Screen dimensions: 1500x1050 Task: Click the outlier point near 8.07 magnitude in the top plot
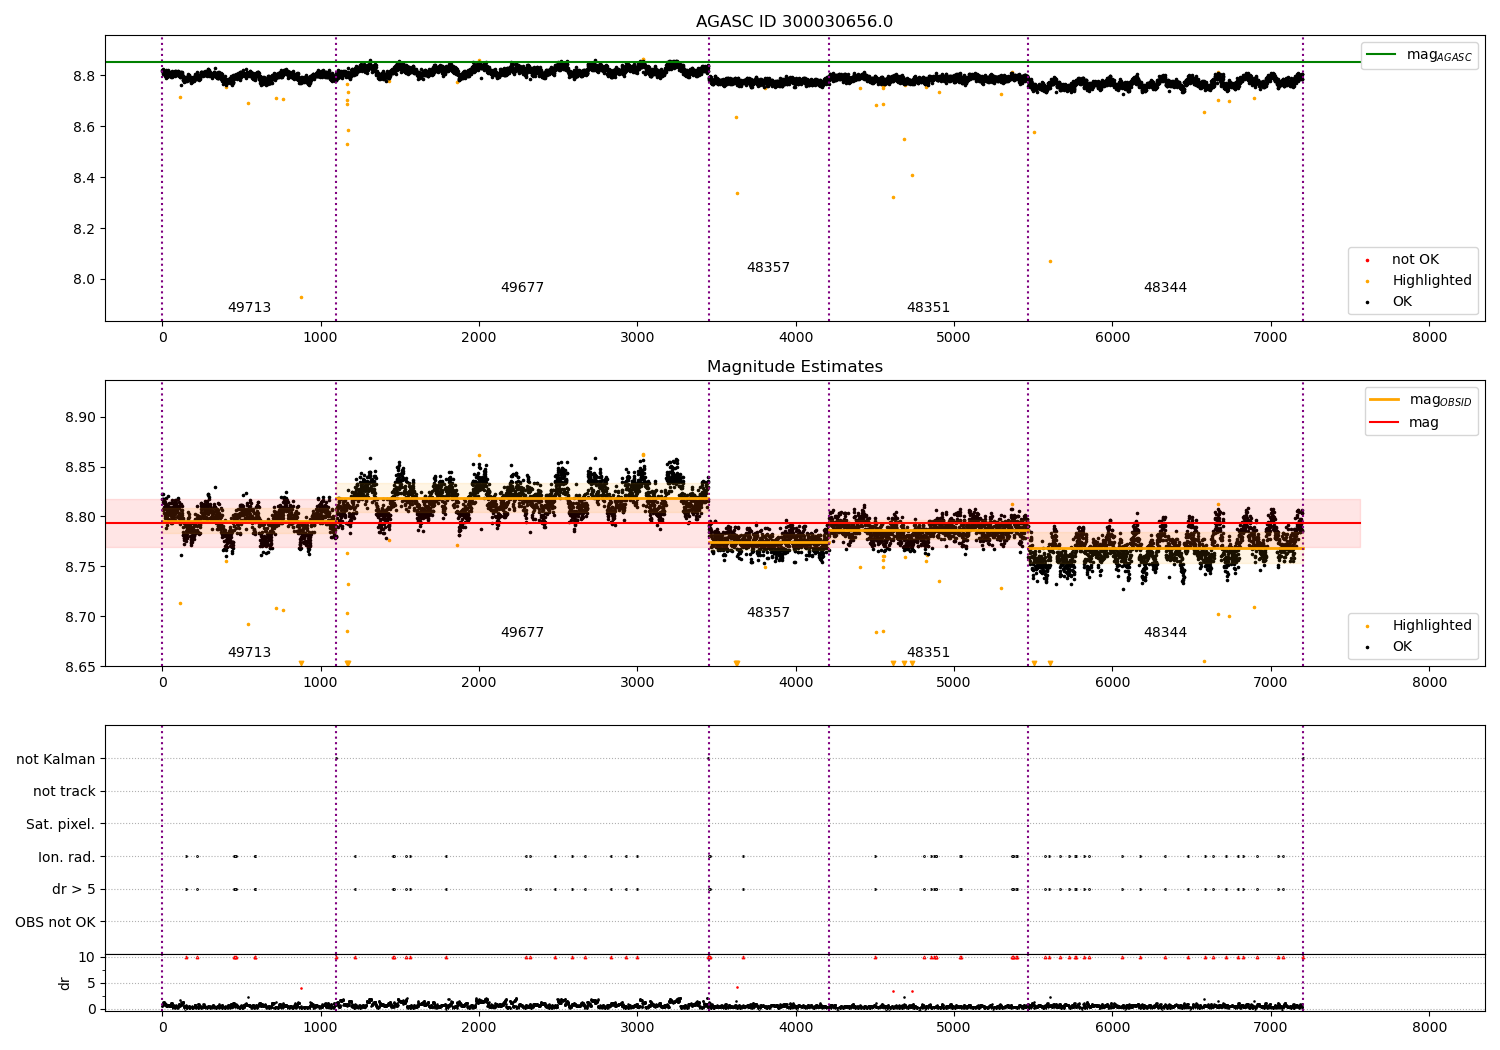pyautogui.click(x=1050, y=261)
